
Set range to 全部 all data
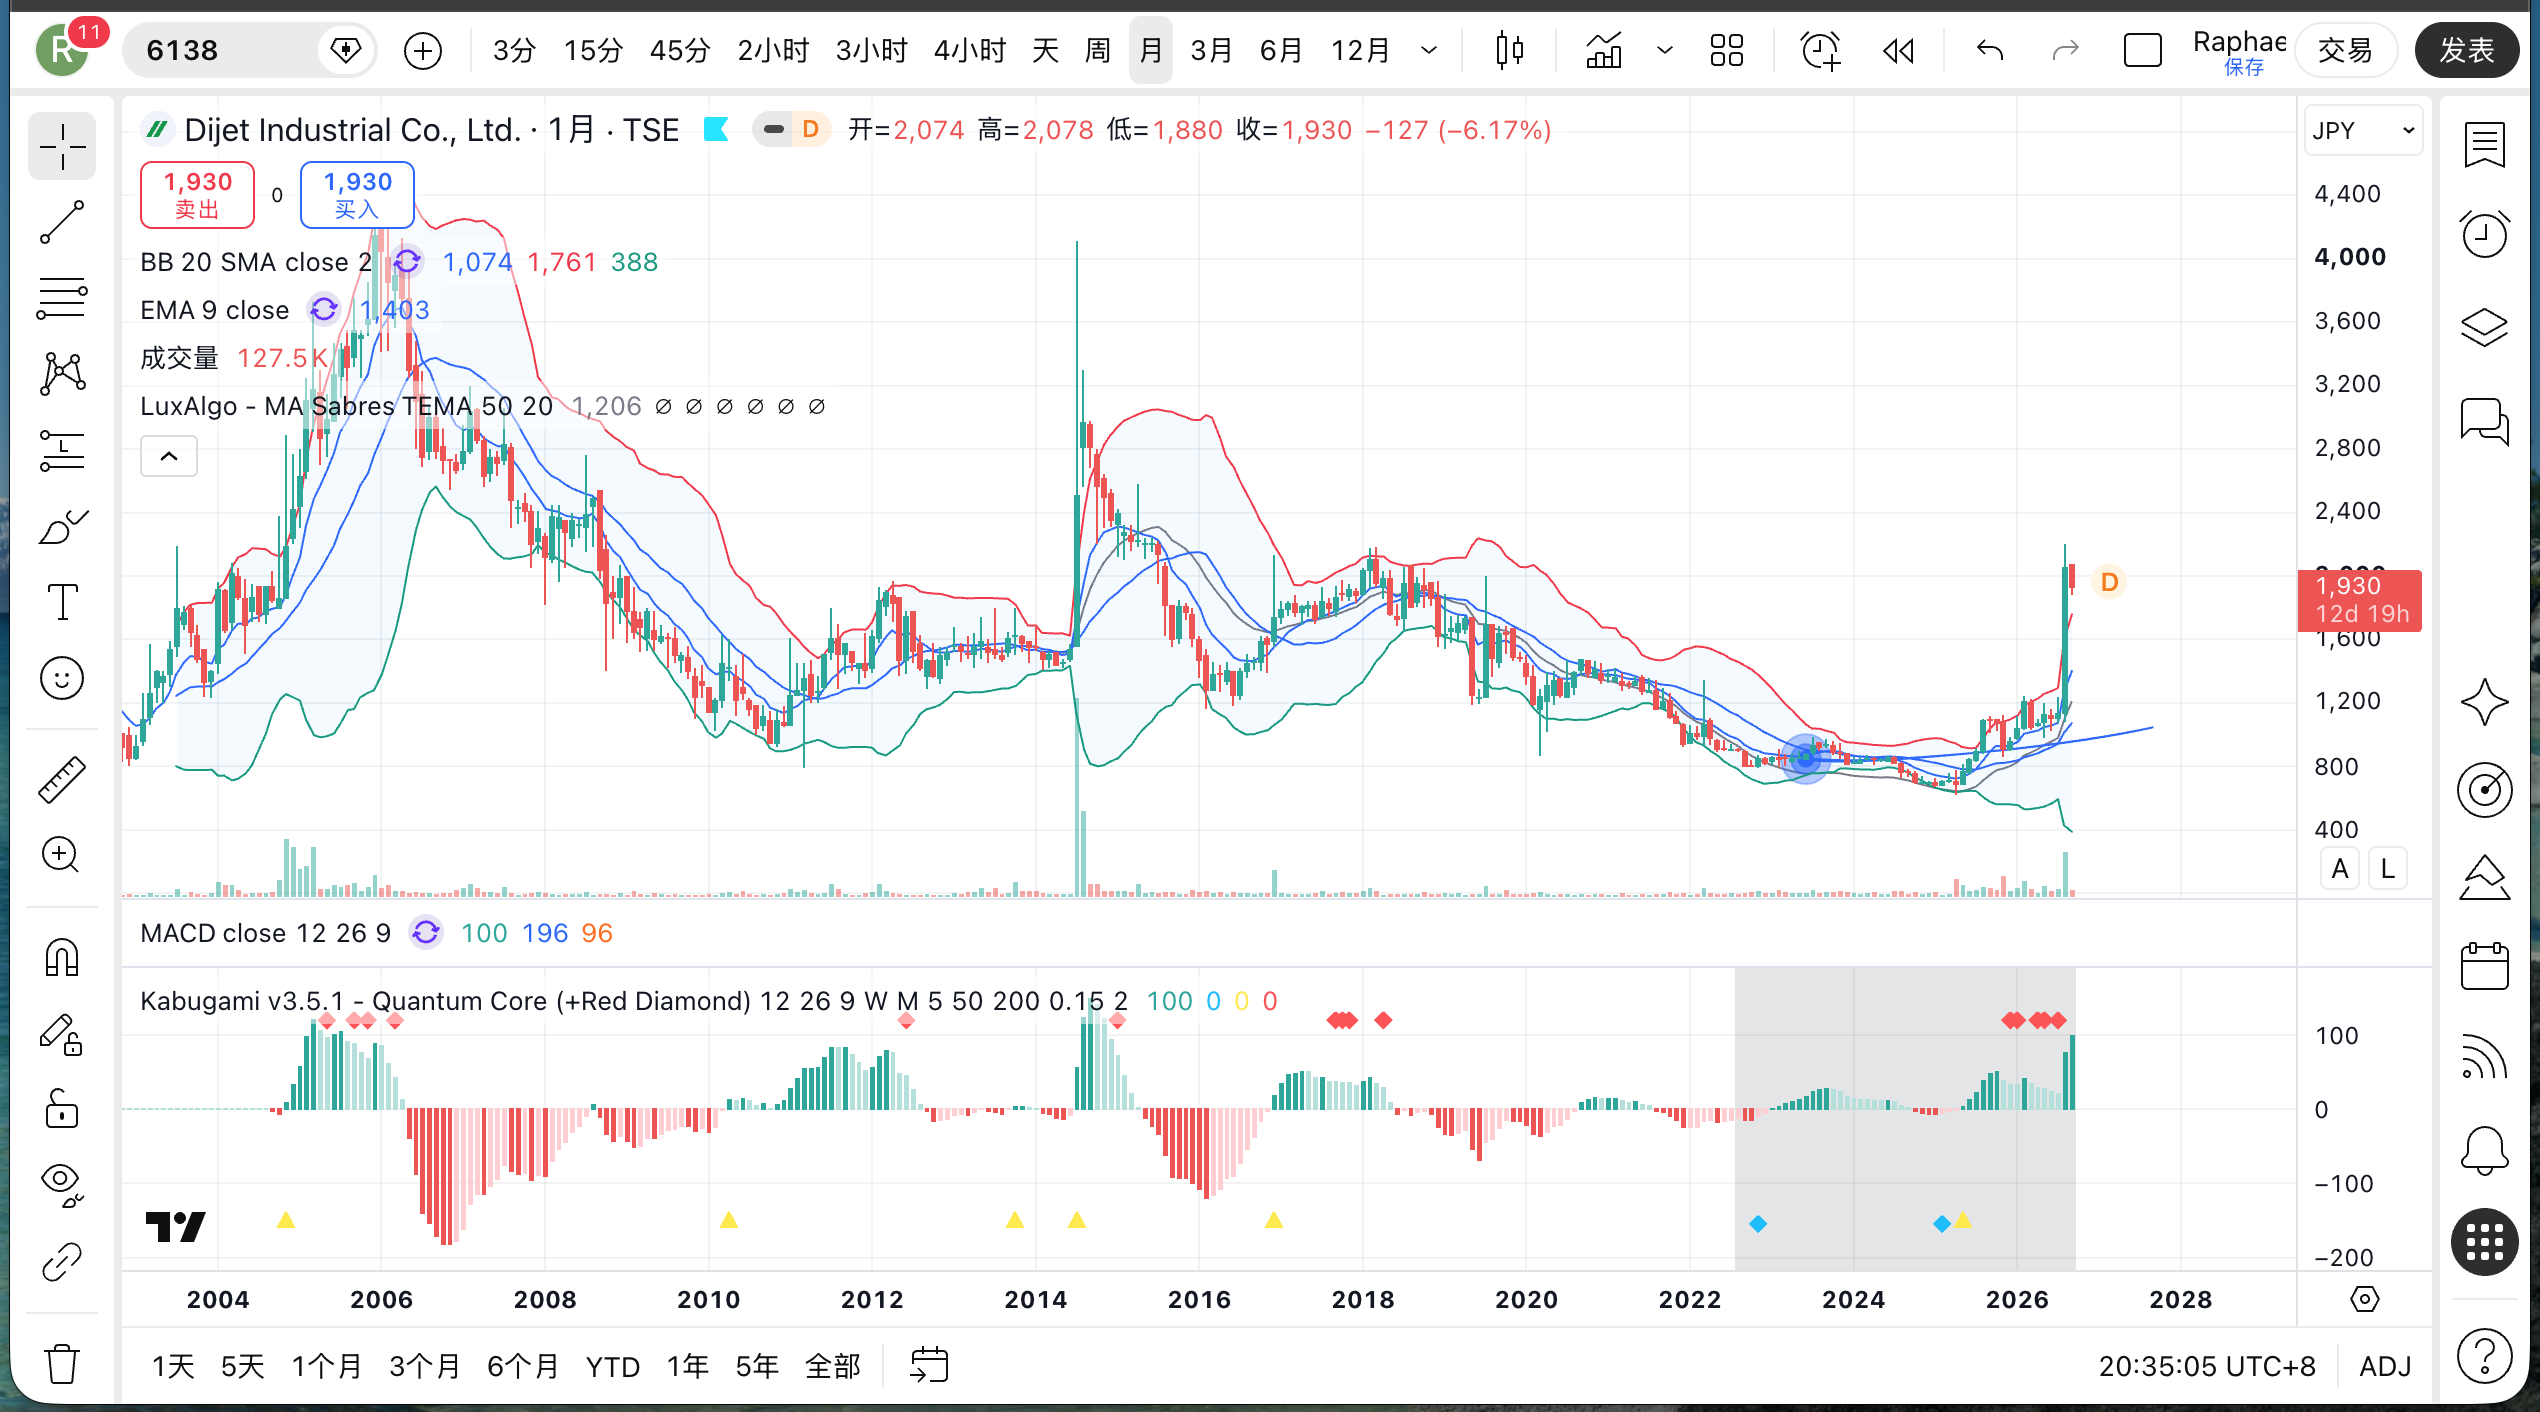point(832,1366)
